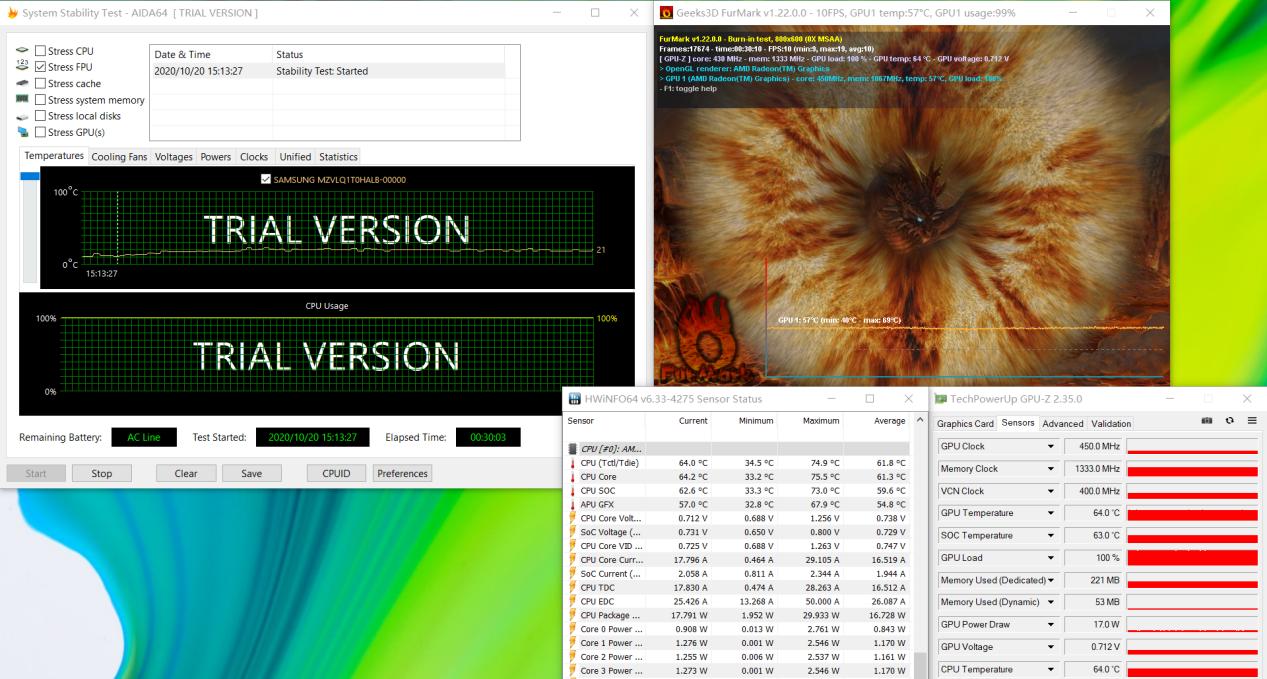Click the GPU monitor icon beside Stress GPU(s)
The width and height of the screenshot is (1267, 679).
pos(22,132)
